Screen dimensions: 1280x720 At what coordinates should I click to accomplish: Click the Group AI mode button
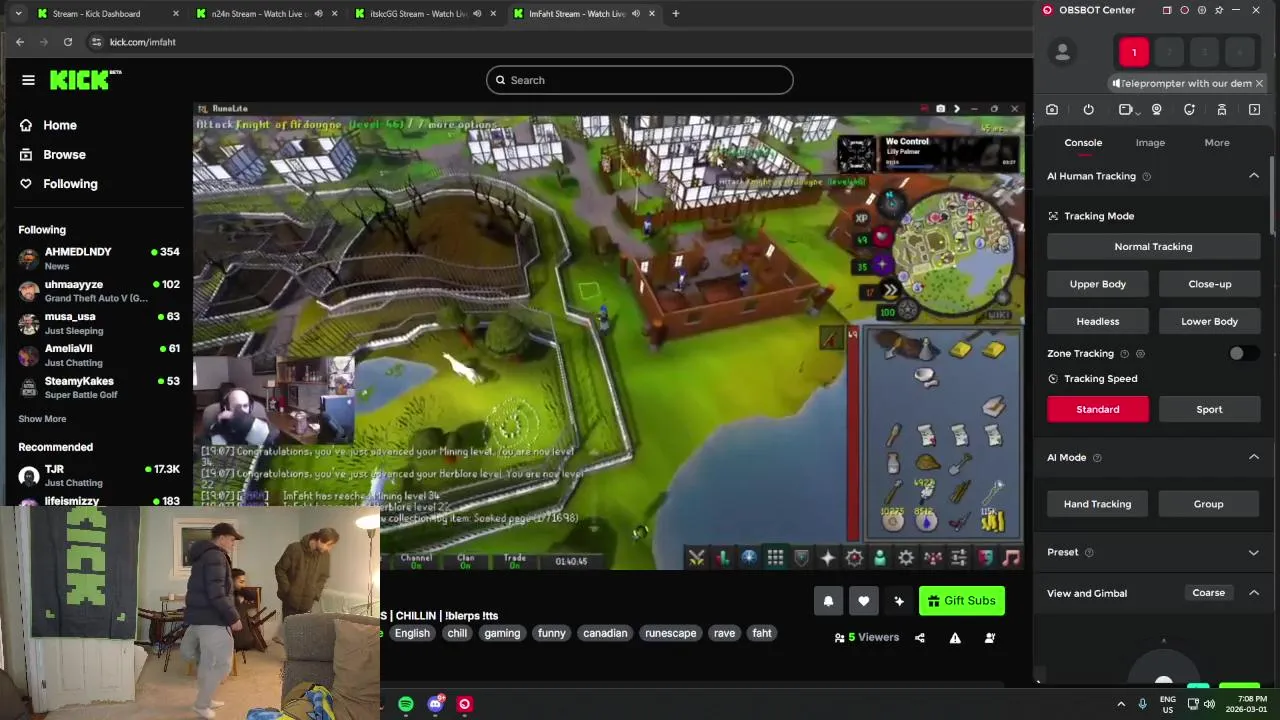click(1209, 504)
